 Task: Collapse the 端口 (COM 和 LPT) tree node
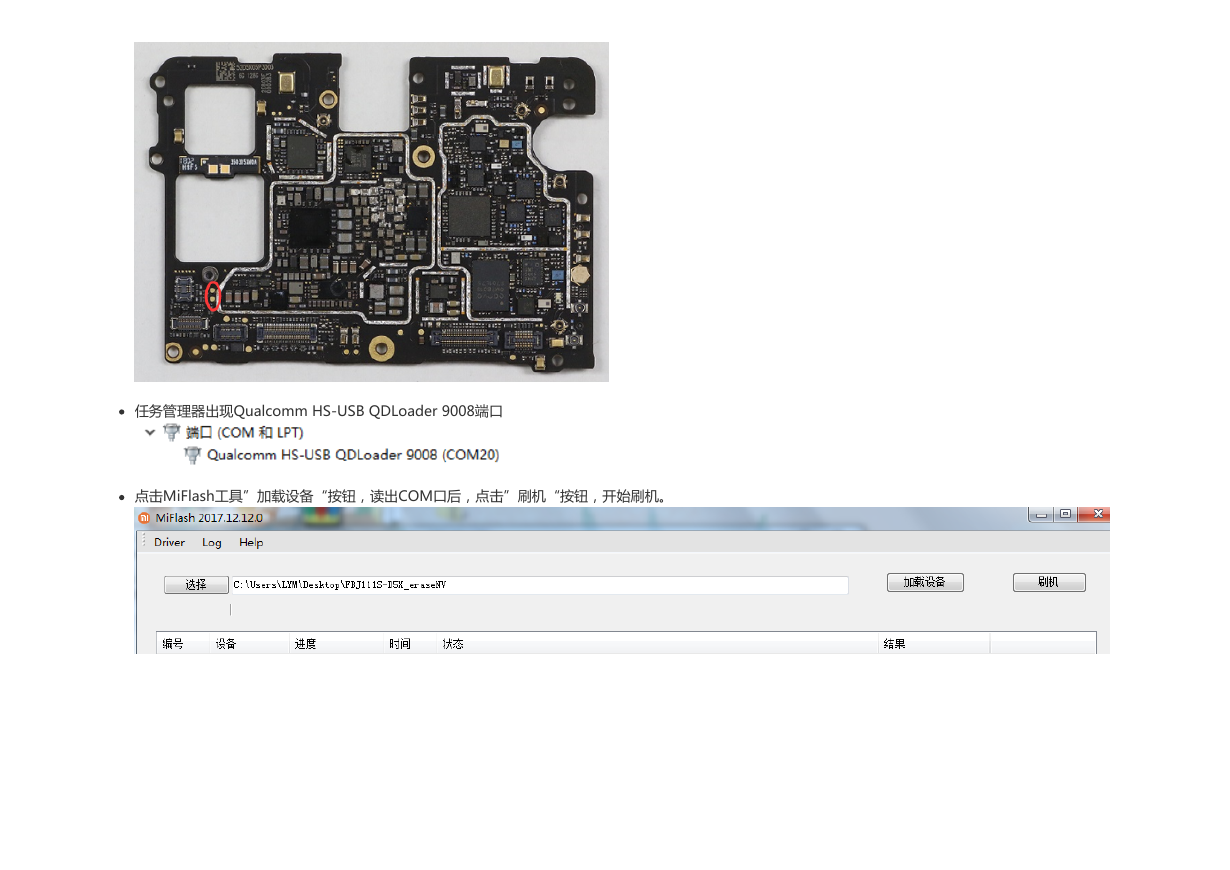click(150, 433)
